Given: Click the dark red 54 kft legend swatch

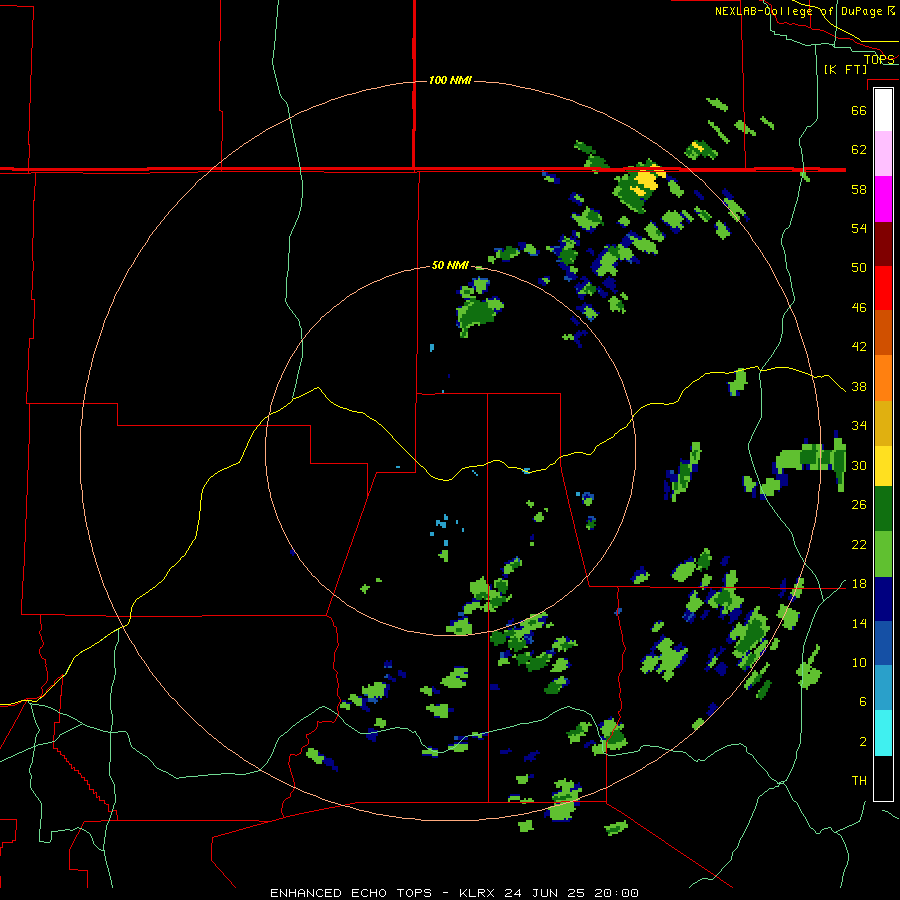Looking at the screenshot, I should pyautogui.click(x=883, y=243).
